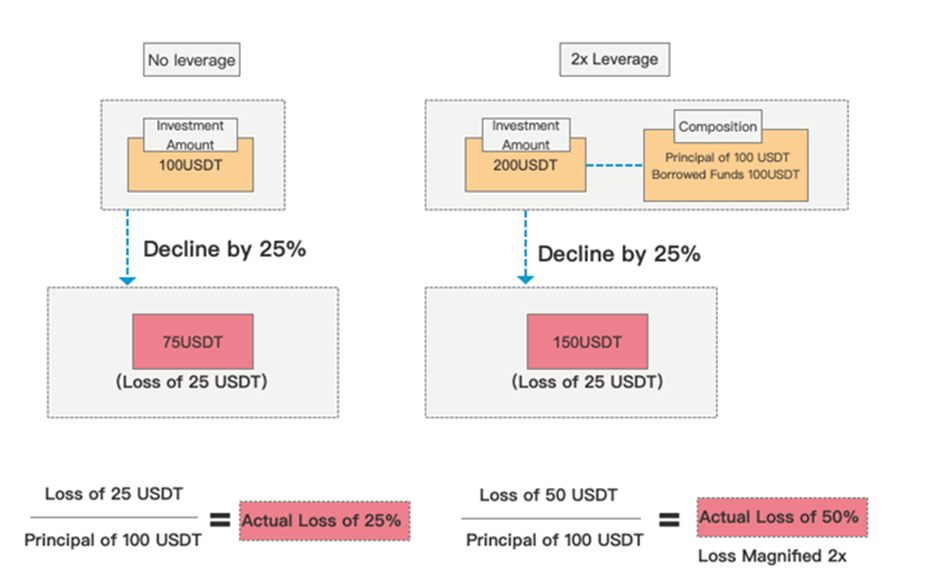
Task: Select the 100USDT investment amount box
Action: [190, 165]
